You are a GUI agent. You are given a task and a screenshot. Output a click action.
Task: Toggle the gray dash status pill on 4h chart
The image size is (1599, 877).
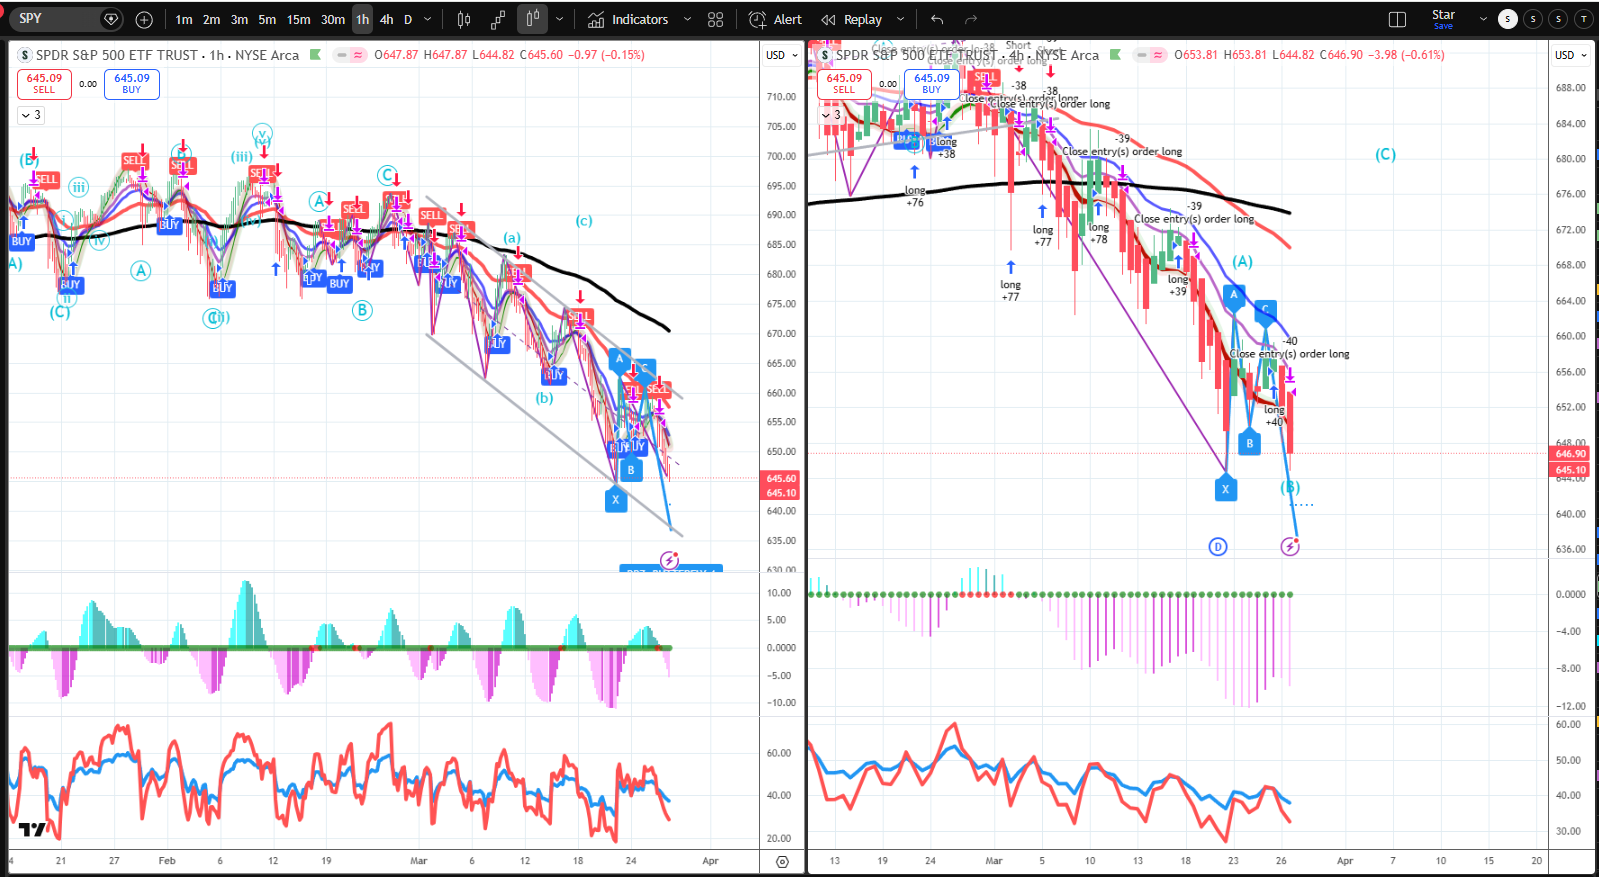(1142, 55)
